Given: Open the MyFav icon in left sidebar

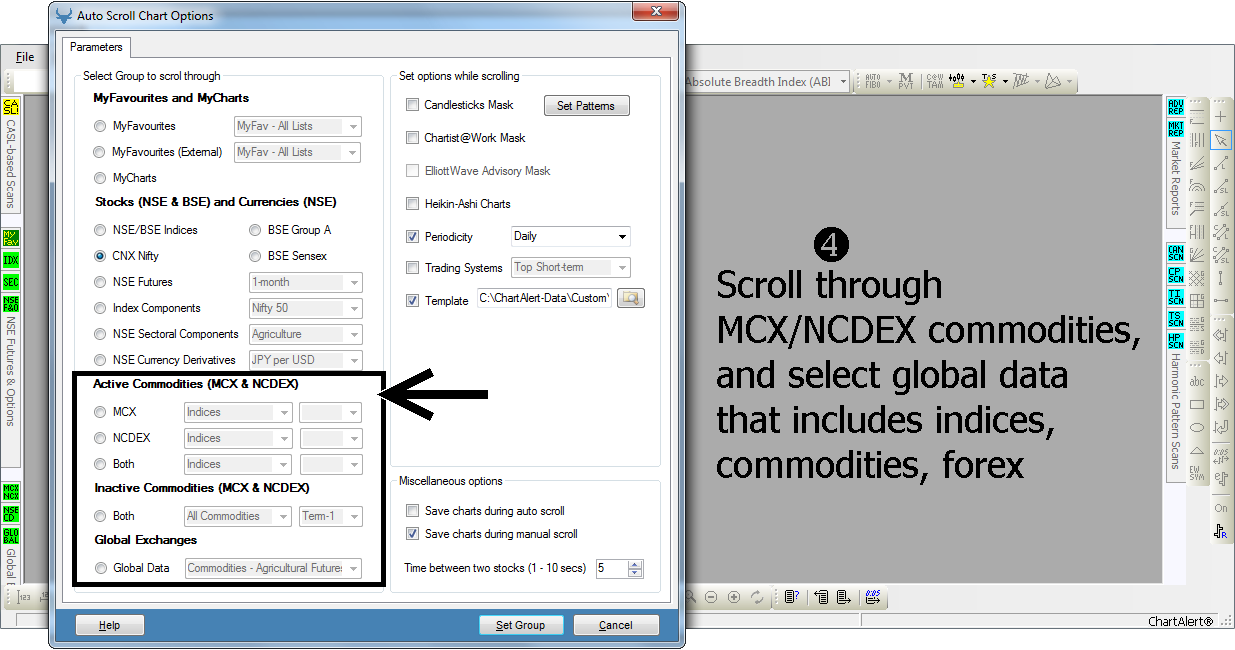Looking at the screenshot, I should [x=12, y=237].
